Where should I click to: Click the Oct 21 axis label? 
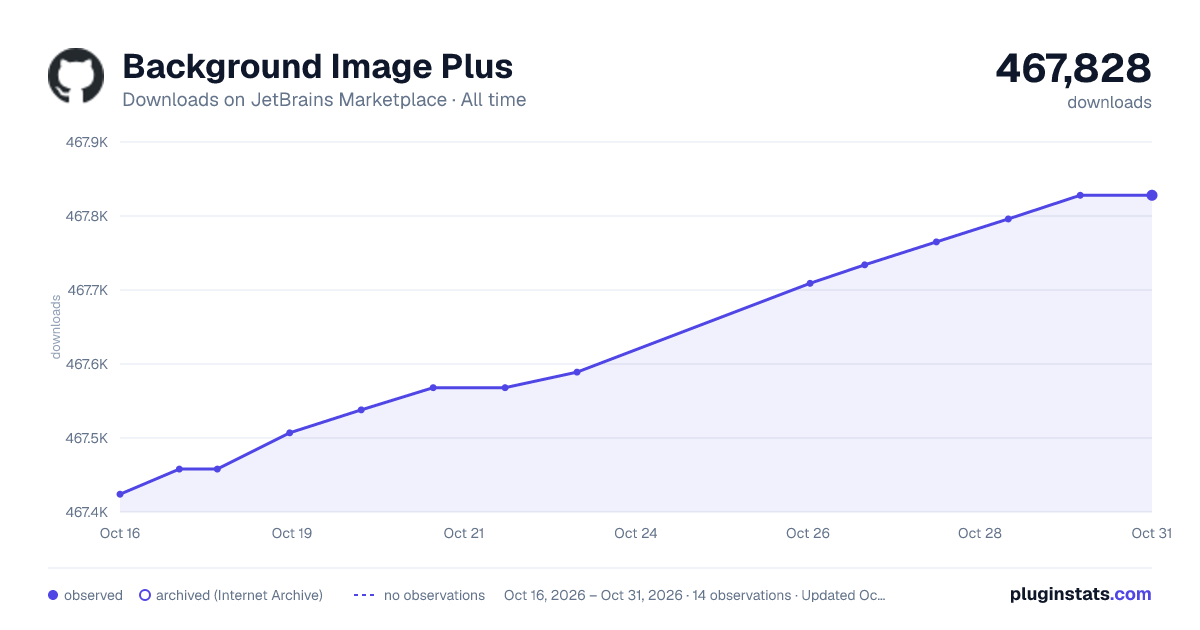point(464,533)
